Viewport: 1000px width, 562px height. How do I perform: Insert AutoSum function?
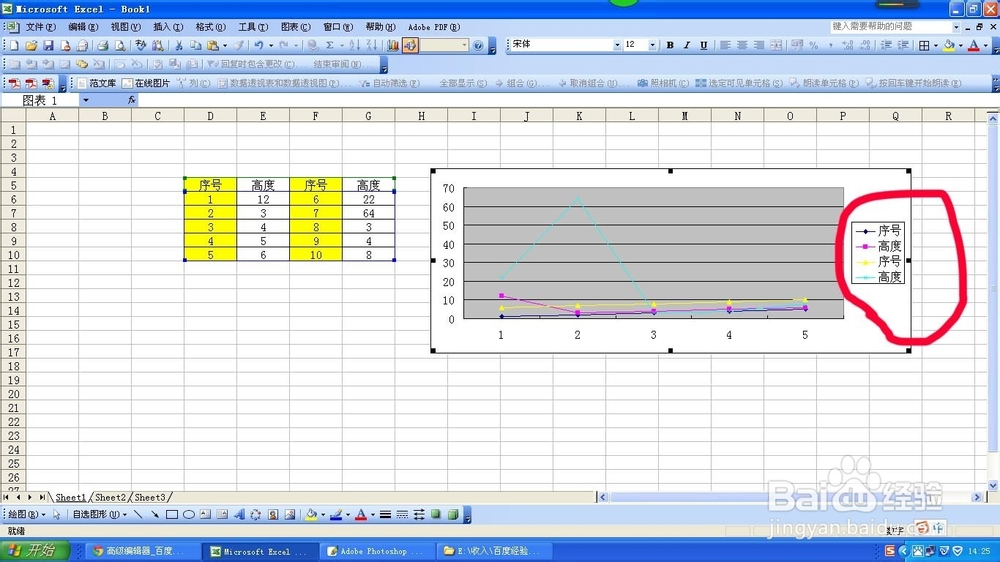[330, 45]
